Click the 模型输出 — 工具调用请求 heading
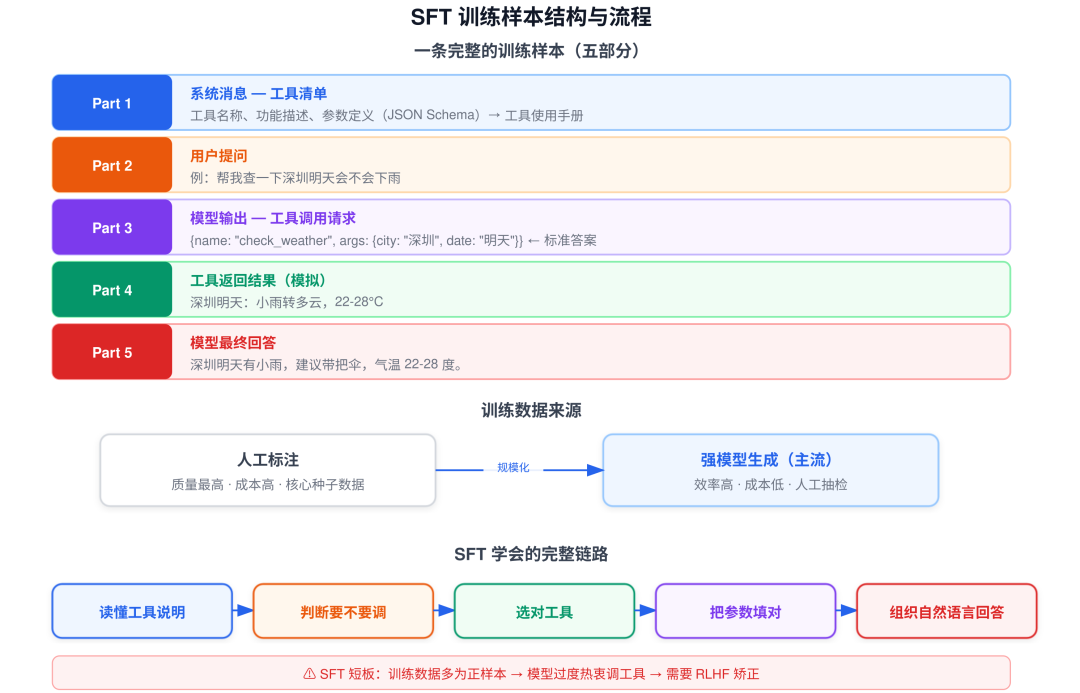 (273, 218)
